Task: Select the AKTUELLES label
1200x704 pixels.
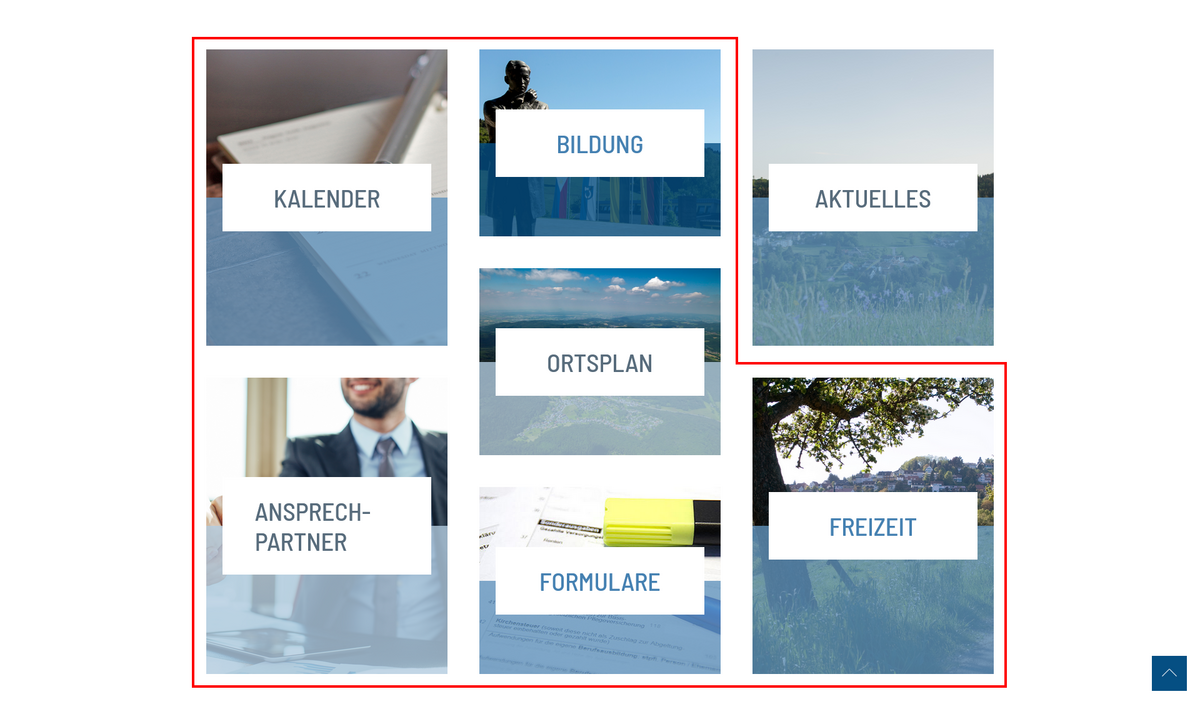Action: 873,198
